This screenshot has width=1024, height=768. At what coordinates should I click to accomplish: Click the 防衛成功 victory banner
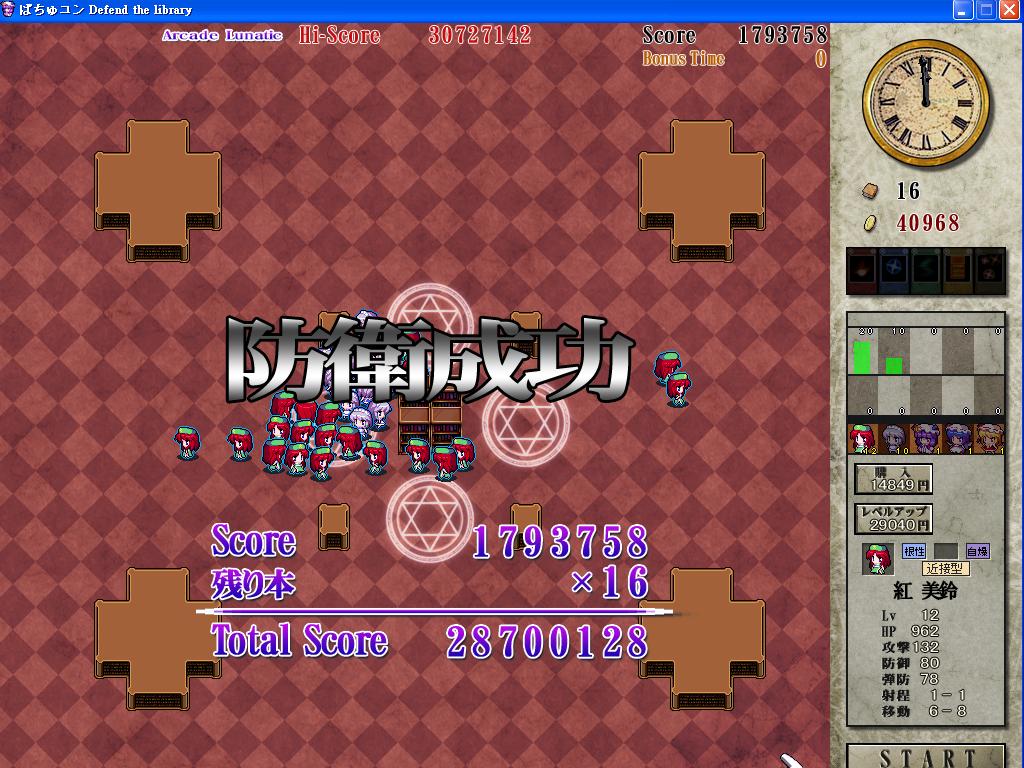pos(430,359)
